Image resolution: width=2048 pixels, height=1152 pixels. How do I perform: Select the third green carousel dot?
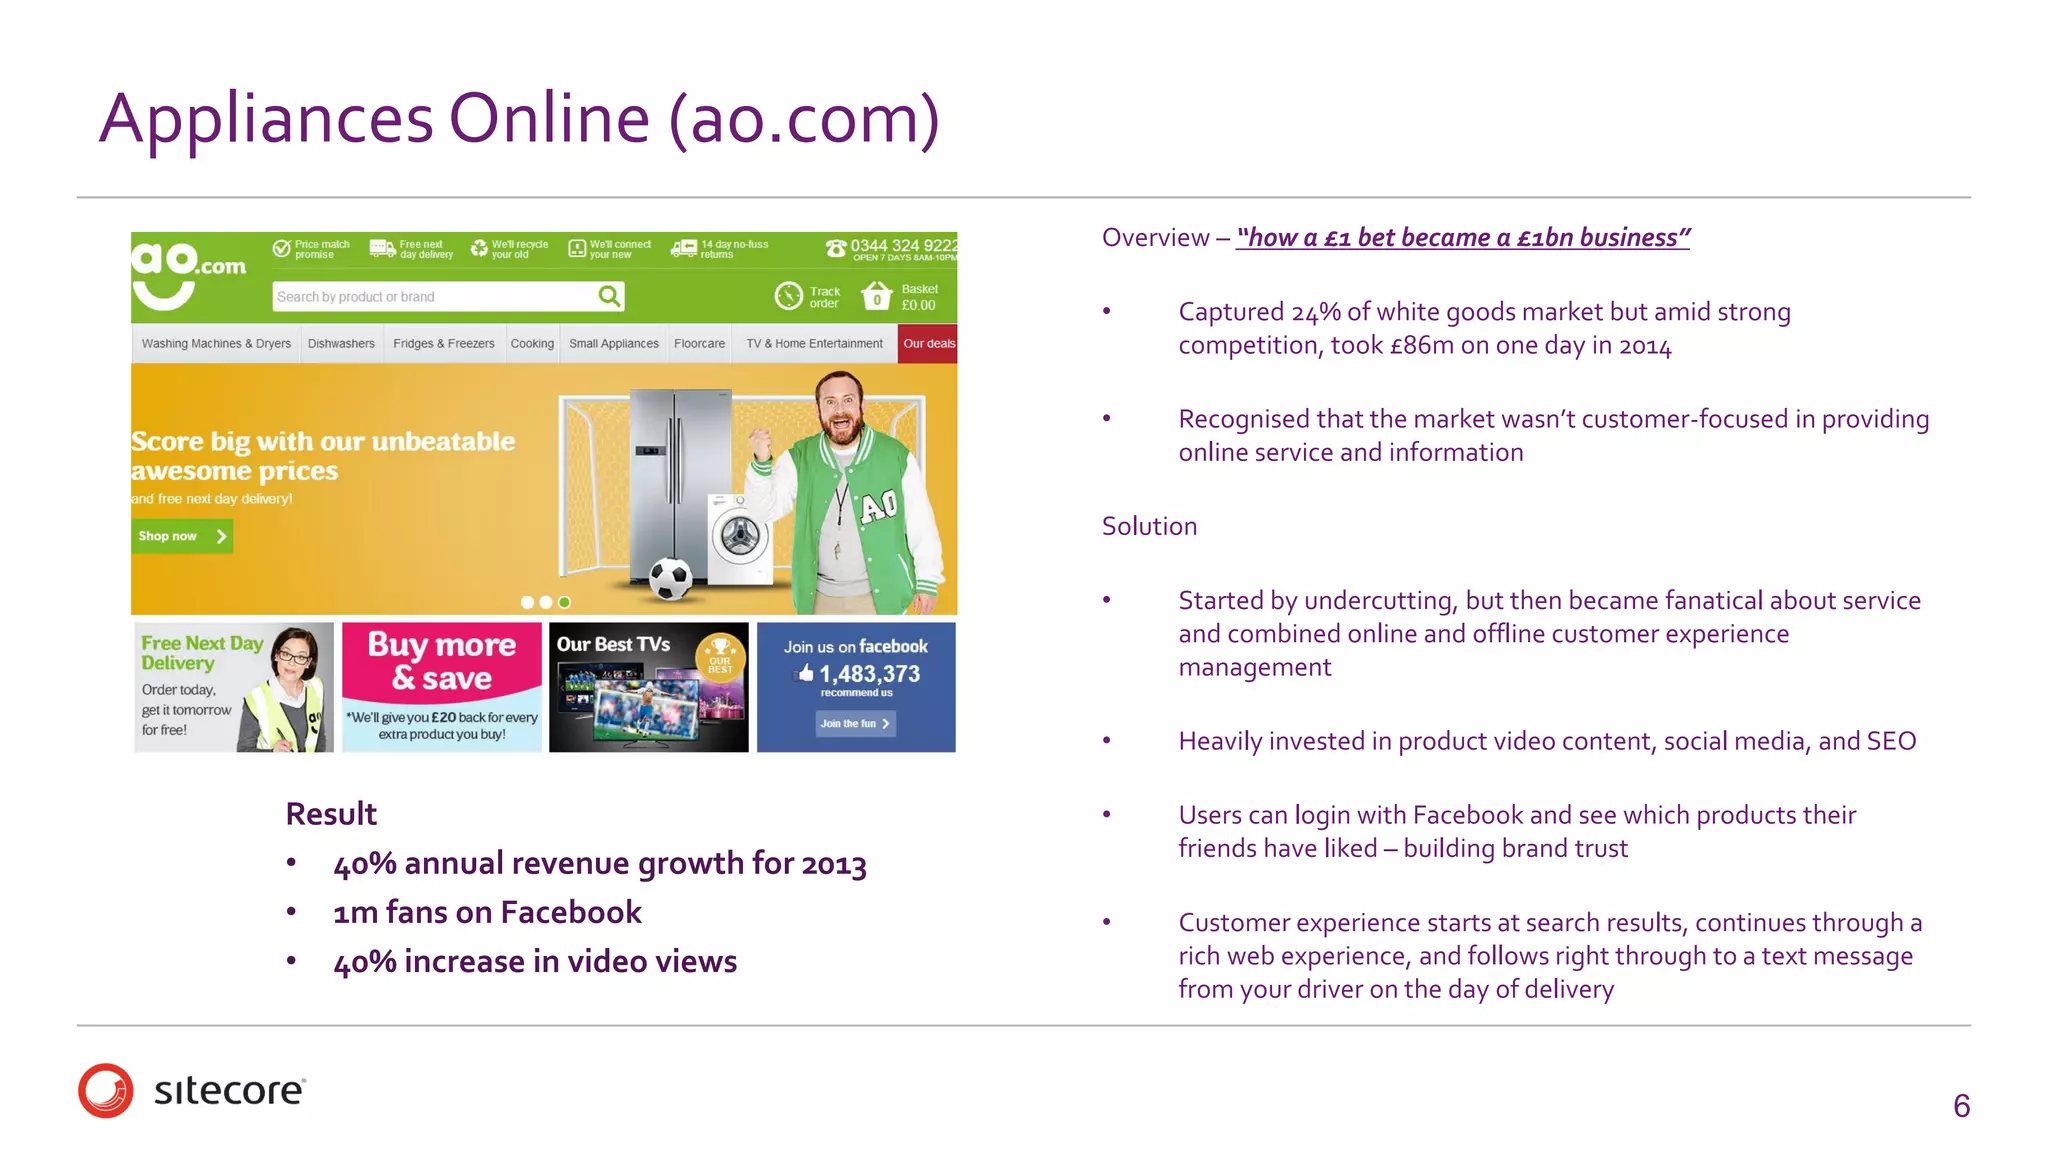pyautogui.click(x=564, y=602)
